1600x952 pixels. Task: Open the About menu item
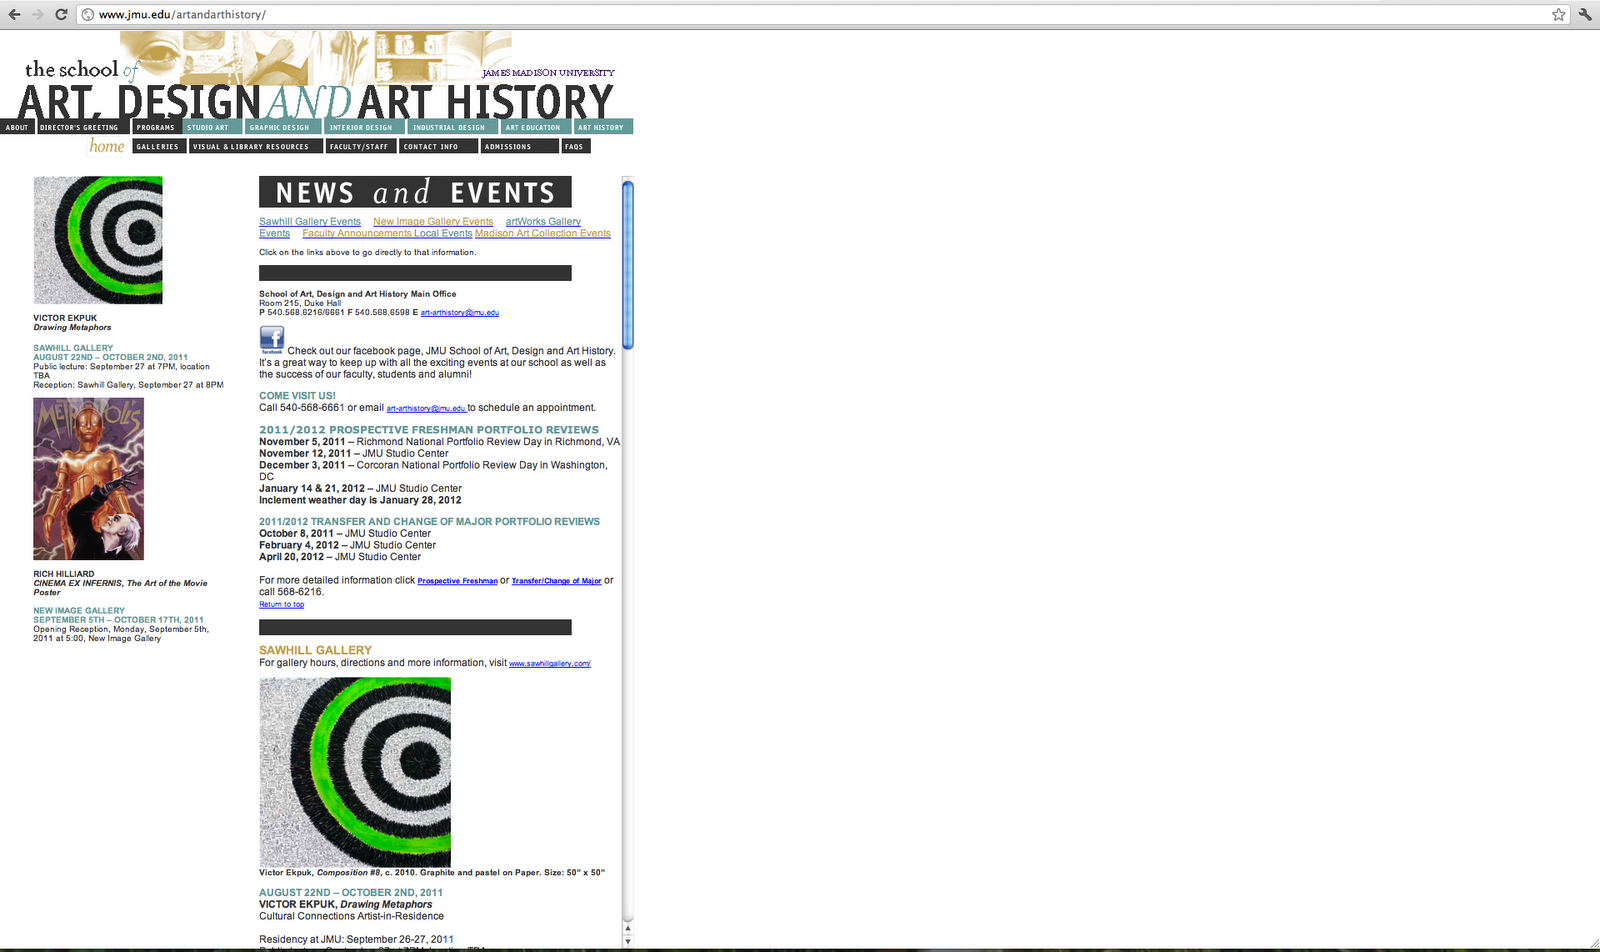click(17, 127)
